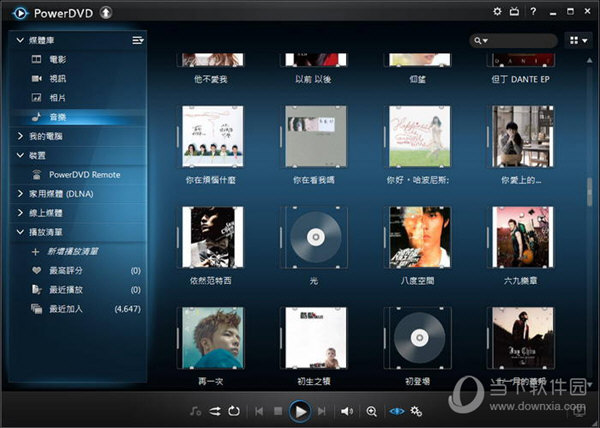Skip to previous track
The height and width of the screenshot is (428, 600).
(259, 411)
